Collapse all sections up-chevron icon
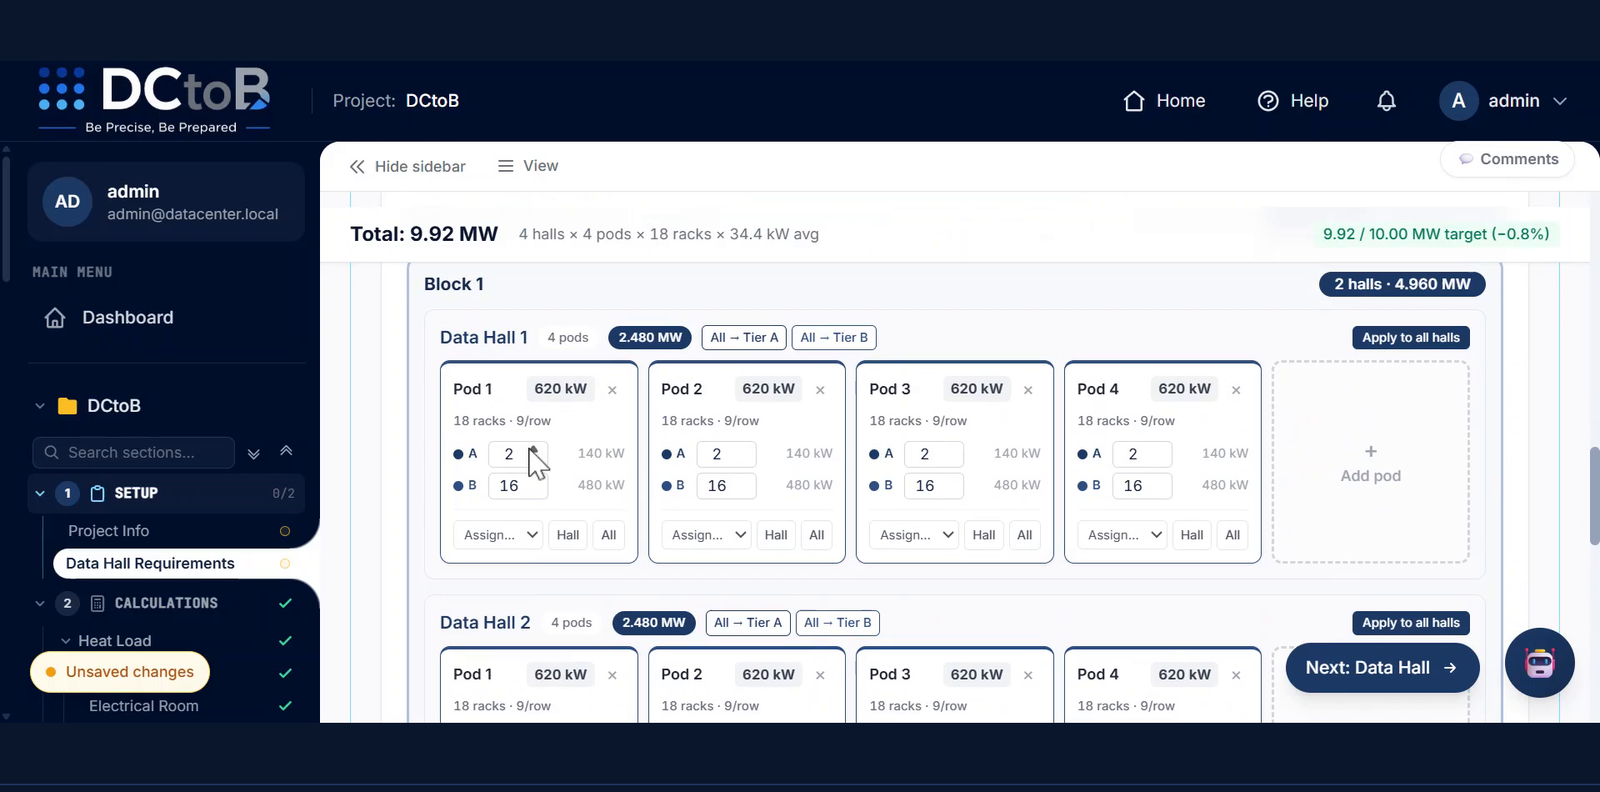Image resolution: width=1600 pixels, height=792 pixels. 286,451
